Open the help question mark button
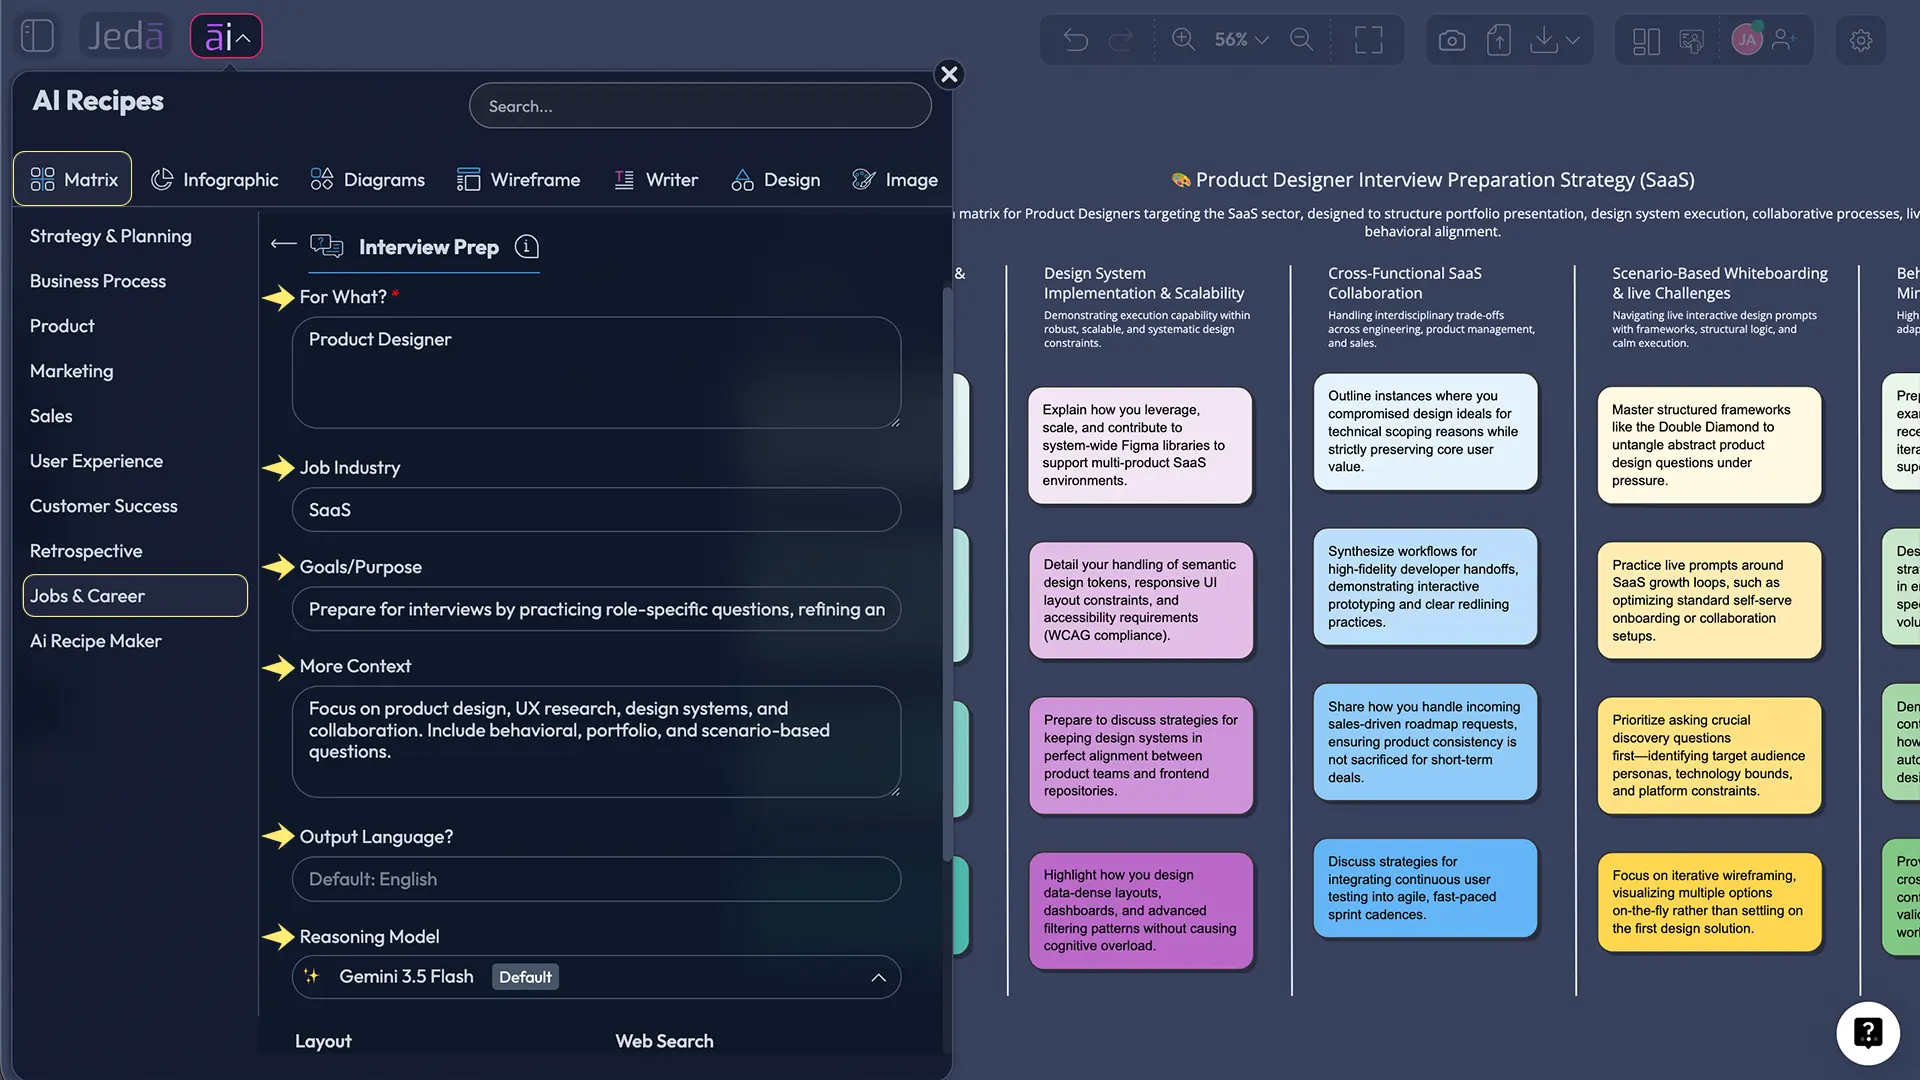The image size is (1920, 1080). (x=1867, y=1032)
